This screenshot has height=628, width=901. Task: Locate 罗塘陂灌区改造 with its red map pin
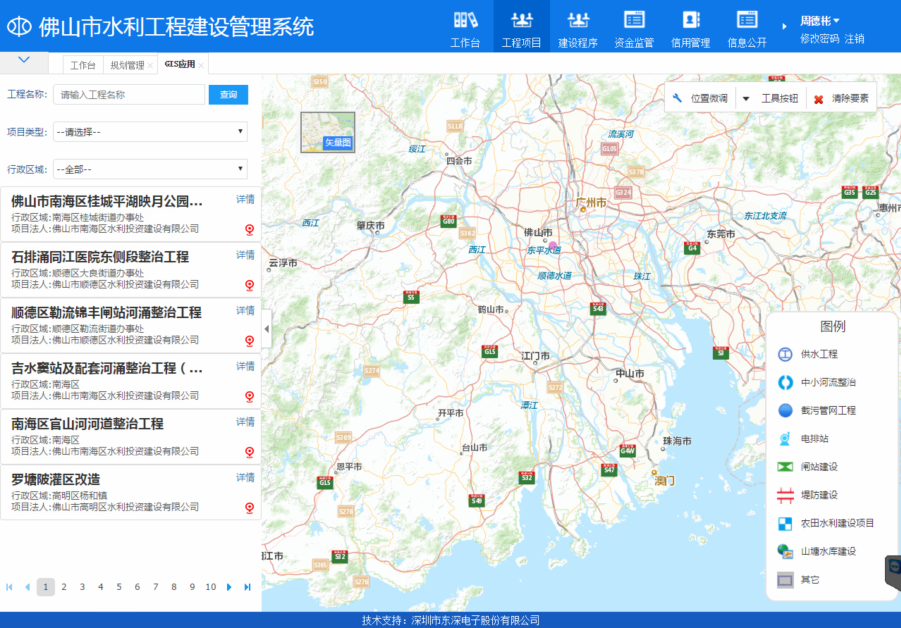click(249, 507)
